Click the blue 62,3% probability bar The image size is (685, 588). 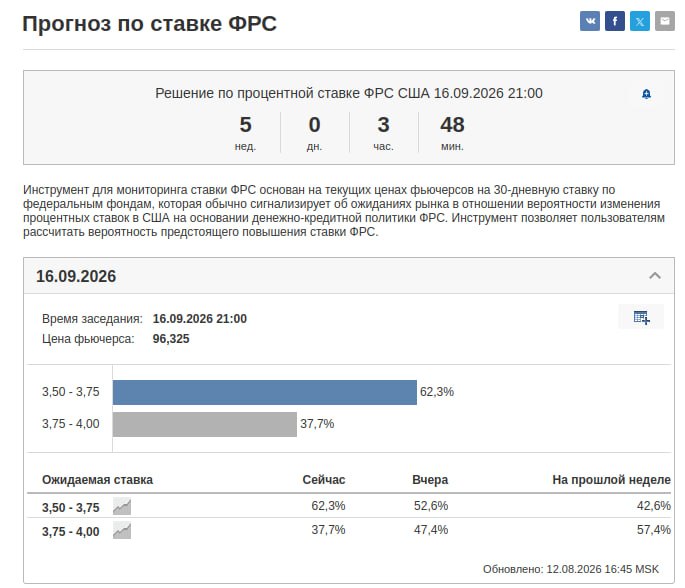point(265,392)
